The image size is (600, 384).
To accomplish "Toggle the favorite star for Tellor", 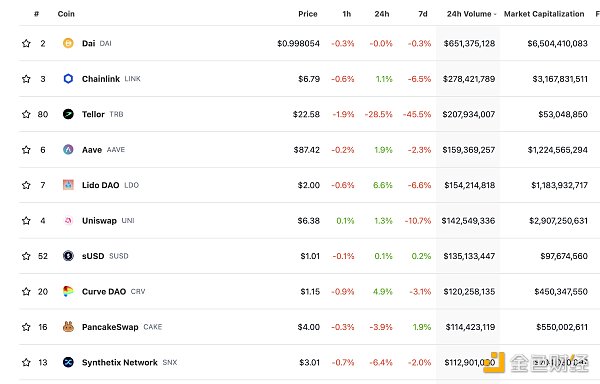I will [x=26, y=114].
